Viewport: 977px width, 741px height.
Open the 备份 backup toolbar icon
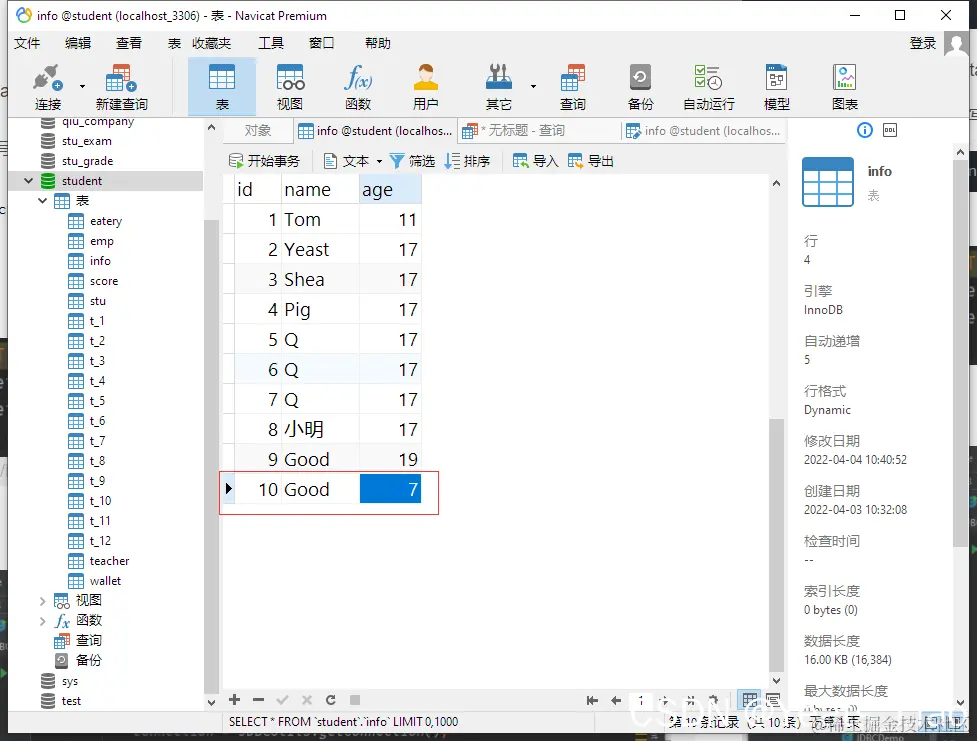[640, 87]
